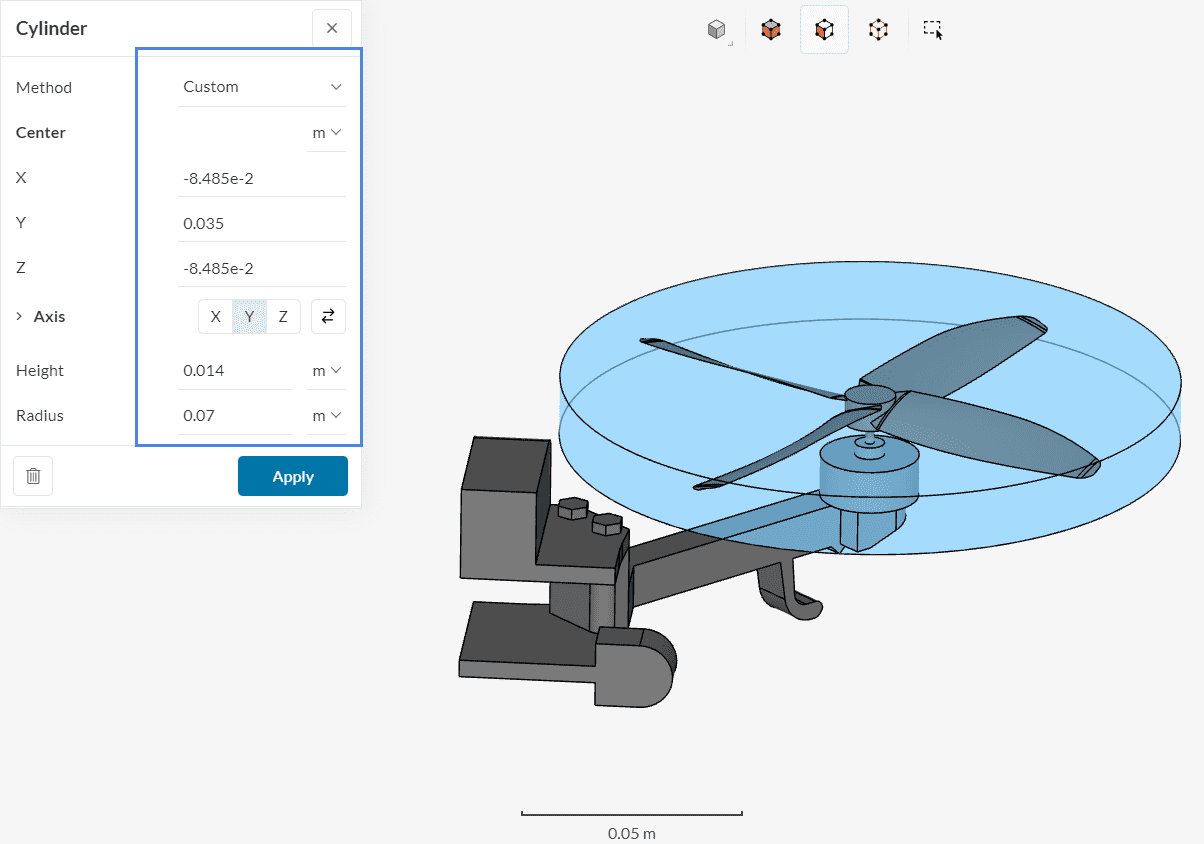Edit the Radius value field
The width and height of the screenshot is (1204, 844).
pos(235,415)
